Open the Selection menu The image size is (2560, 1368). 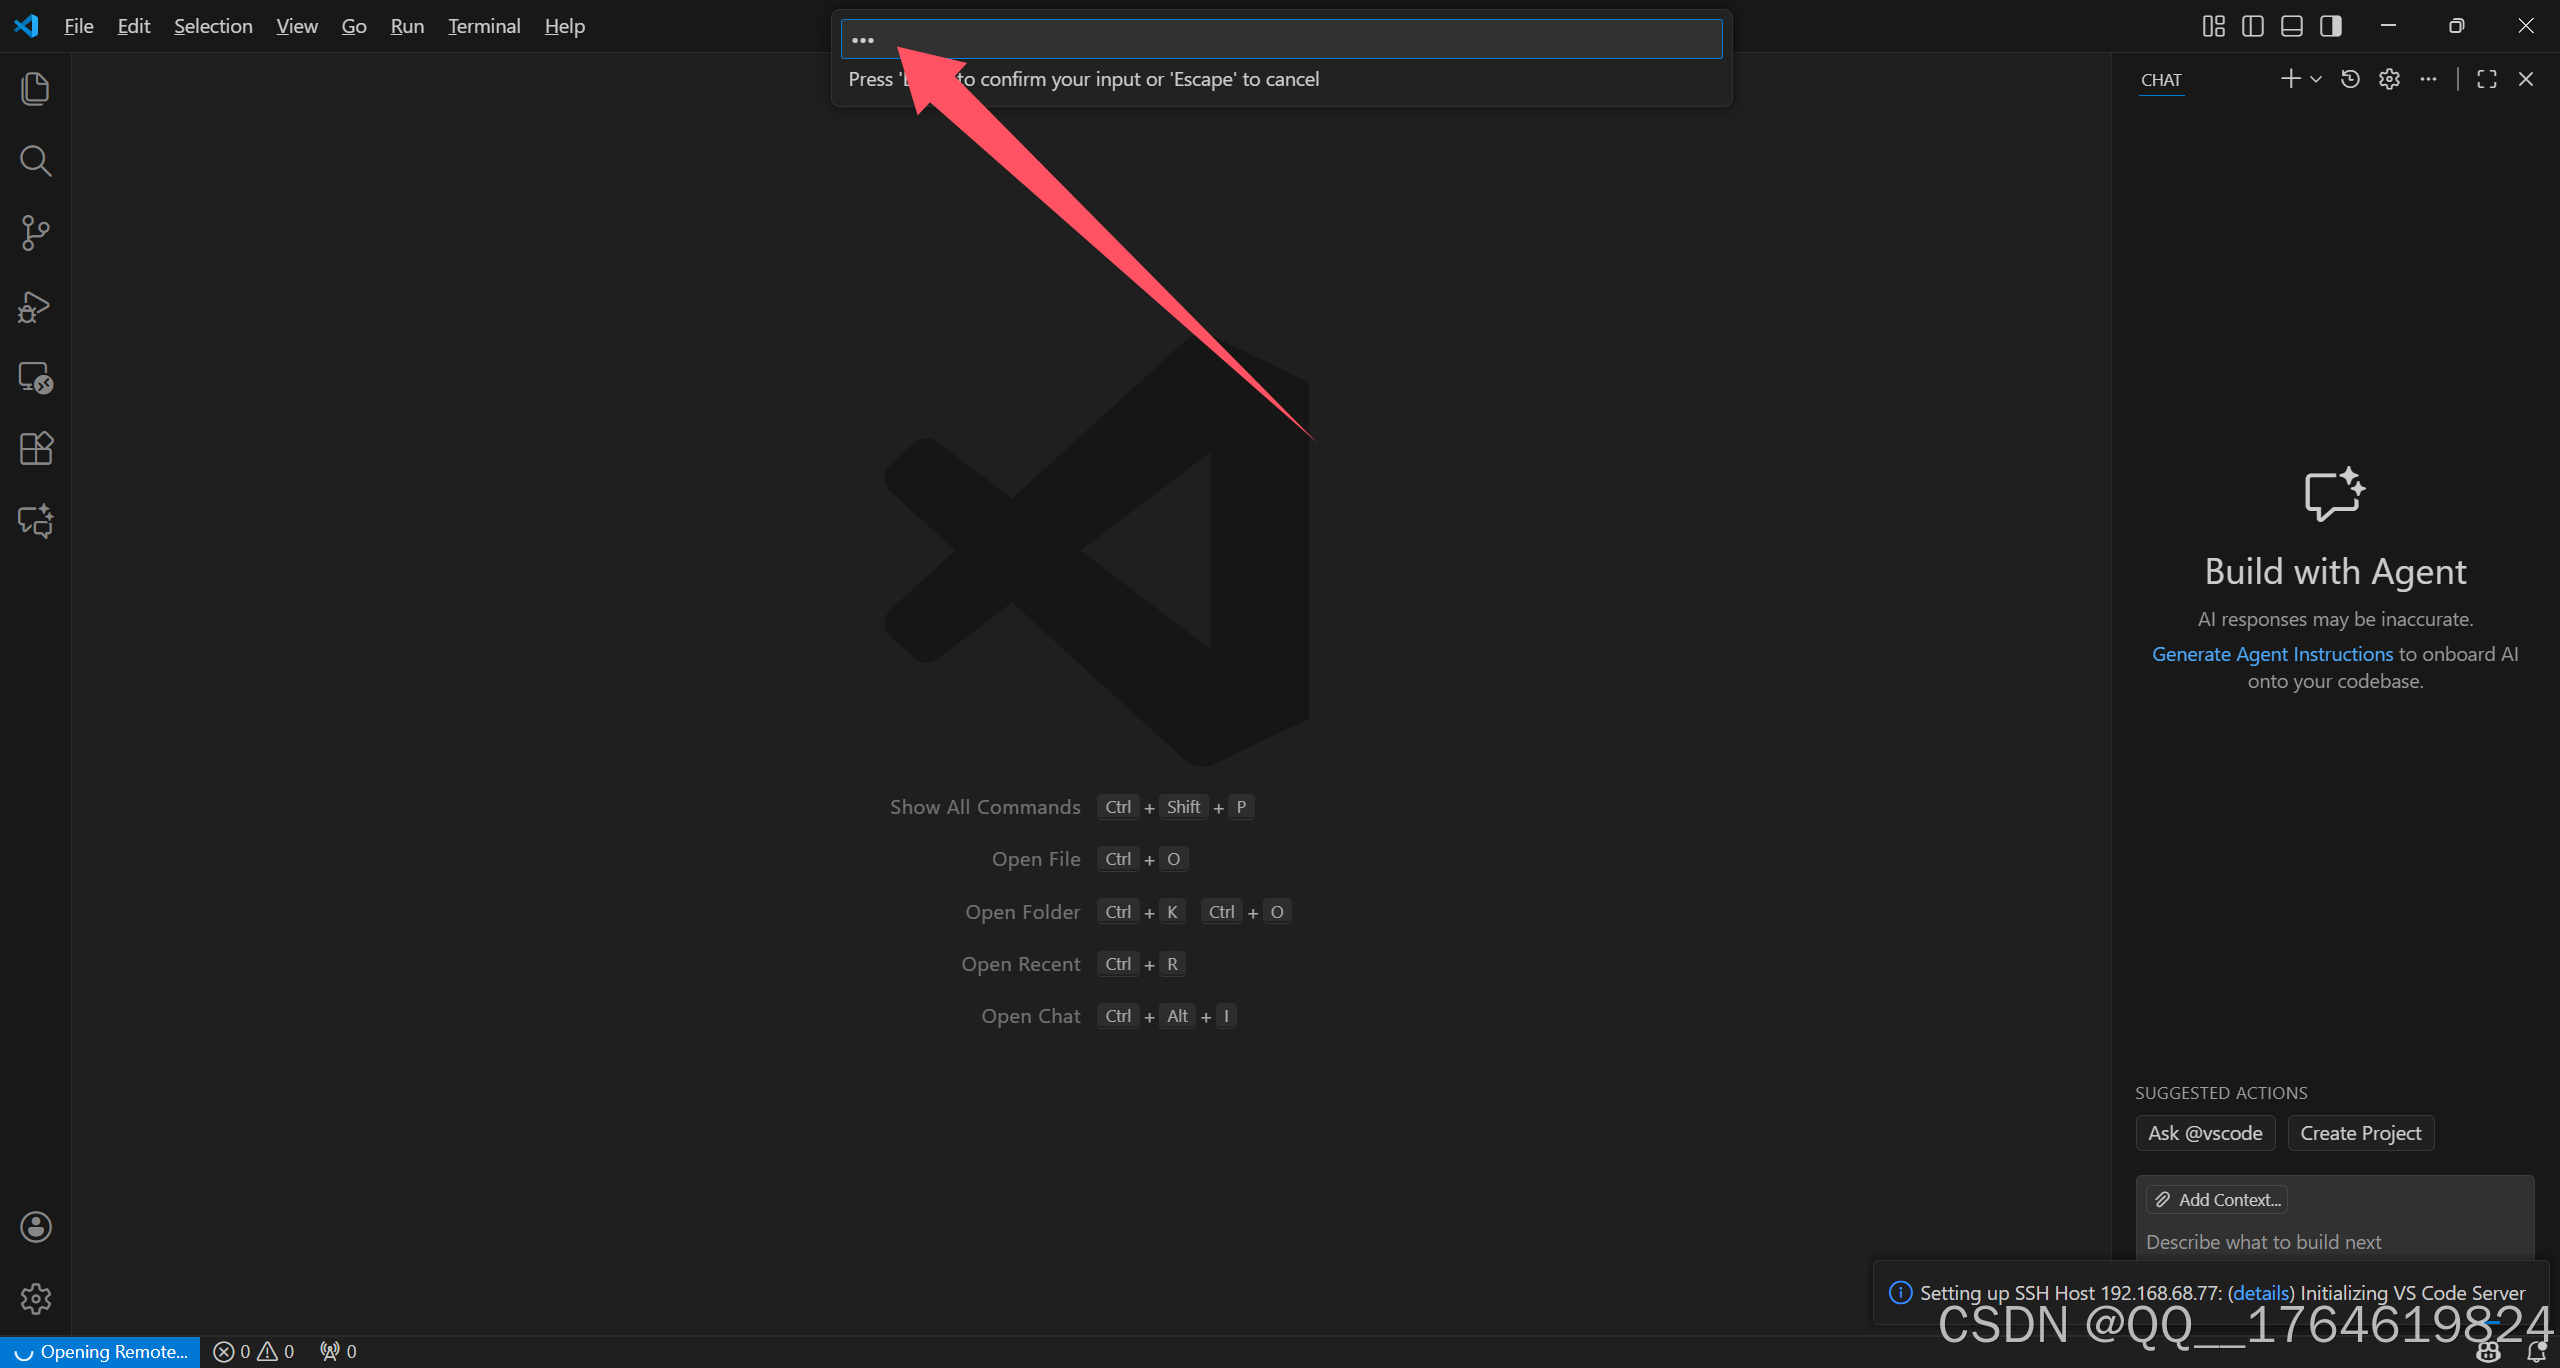[x=213, y=26]
